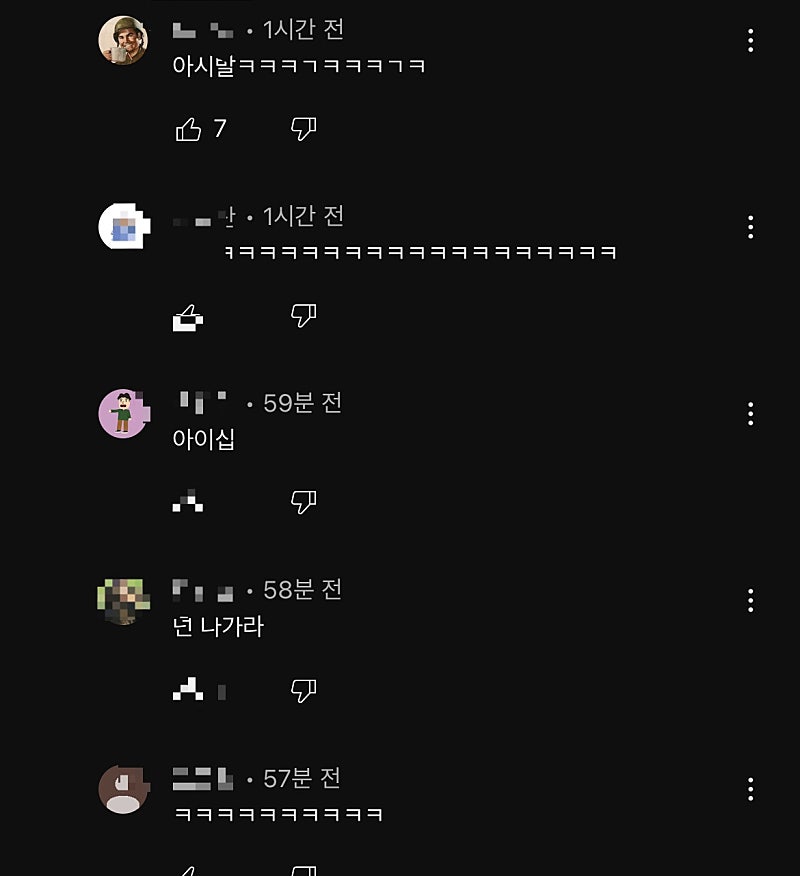Open options for the 57분 전 comment

pyautogui.click(x=750, y=788)
